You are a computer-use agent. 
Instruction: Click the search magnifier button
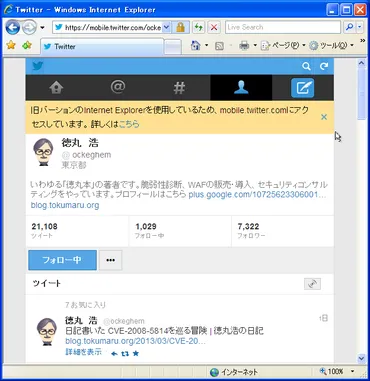(x=349, y=27)
